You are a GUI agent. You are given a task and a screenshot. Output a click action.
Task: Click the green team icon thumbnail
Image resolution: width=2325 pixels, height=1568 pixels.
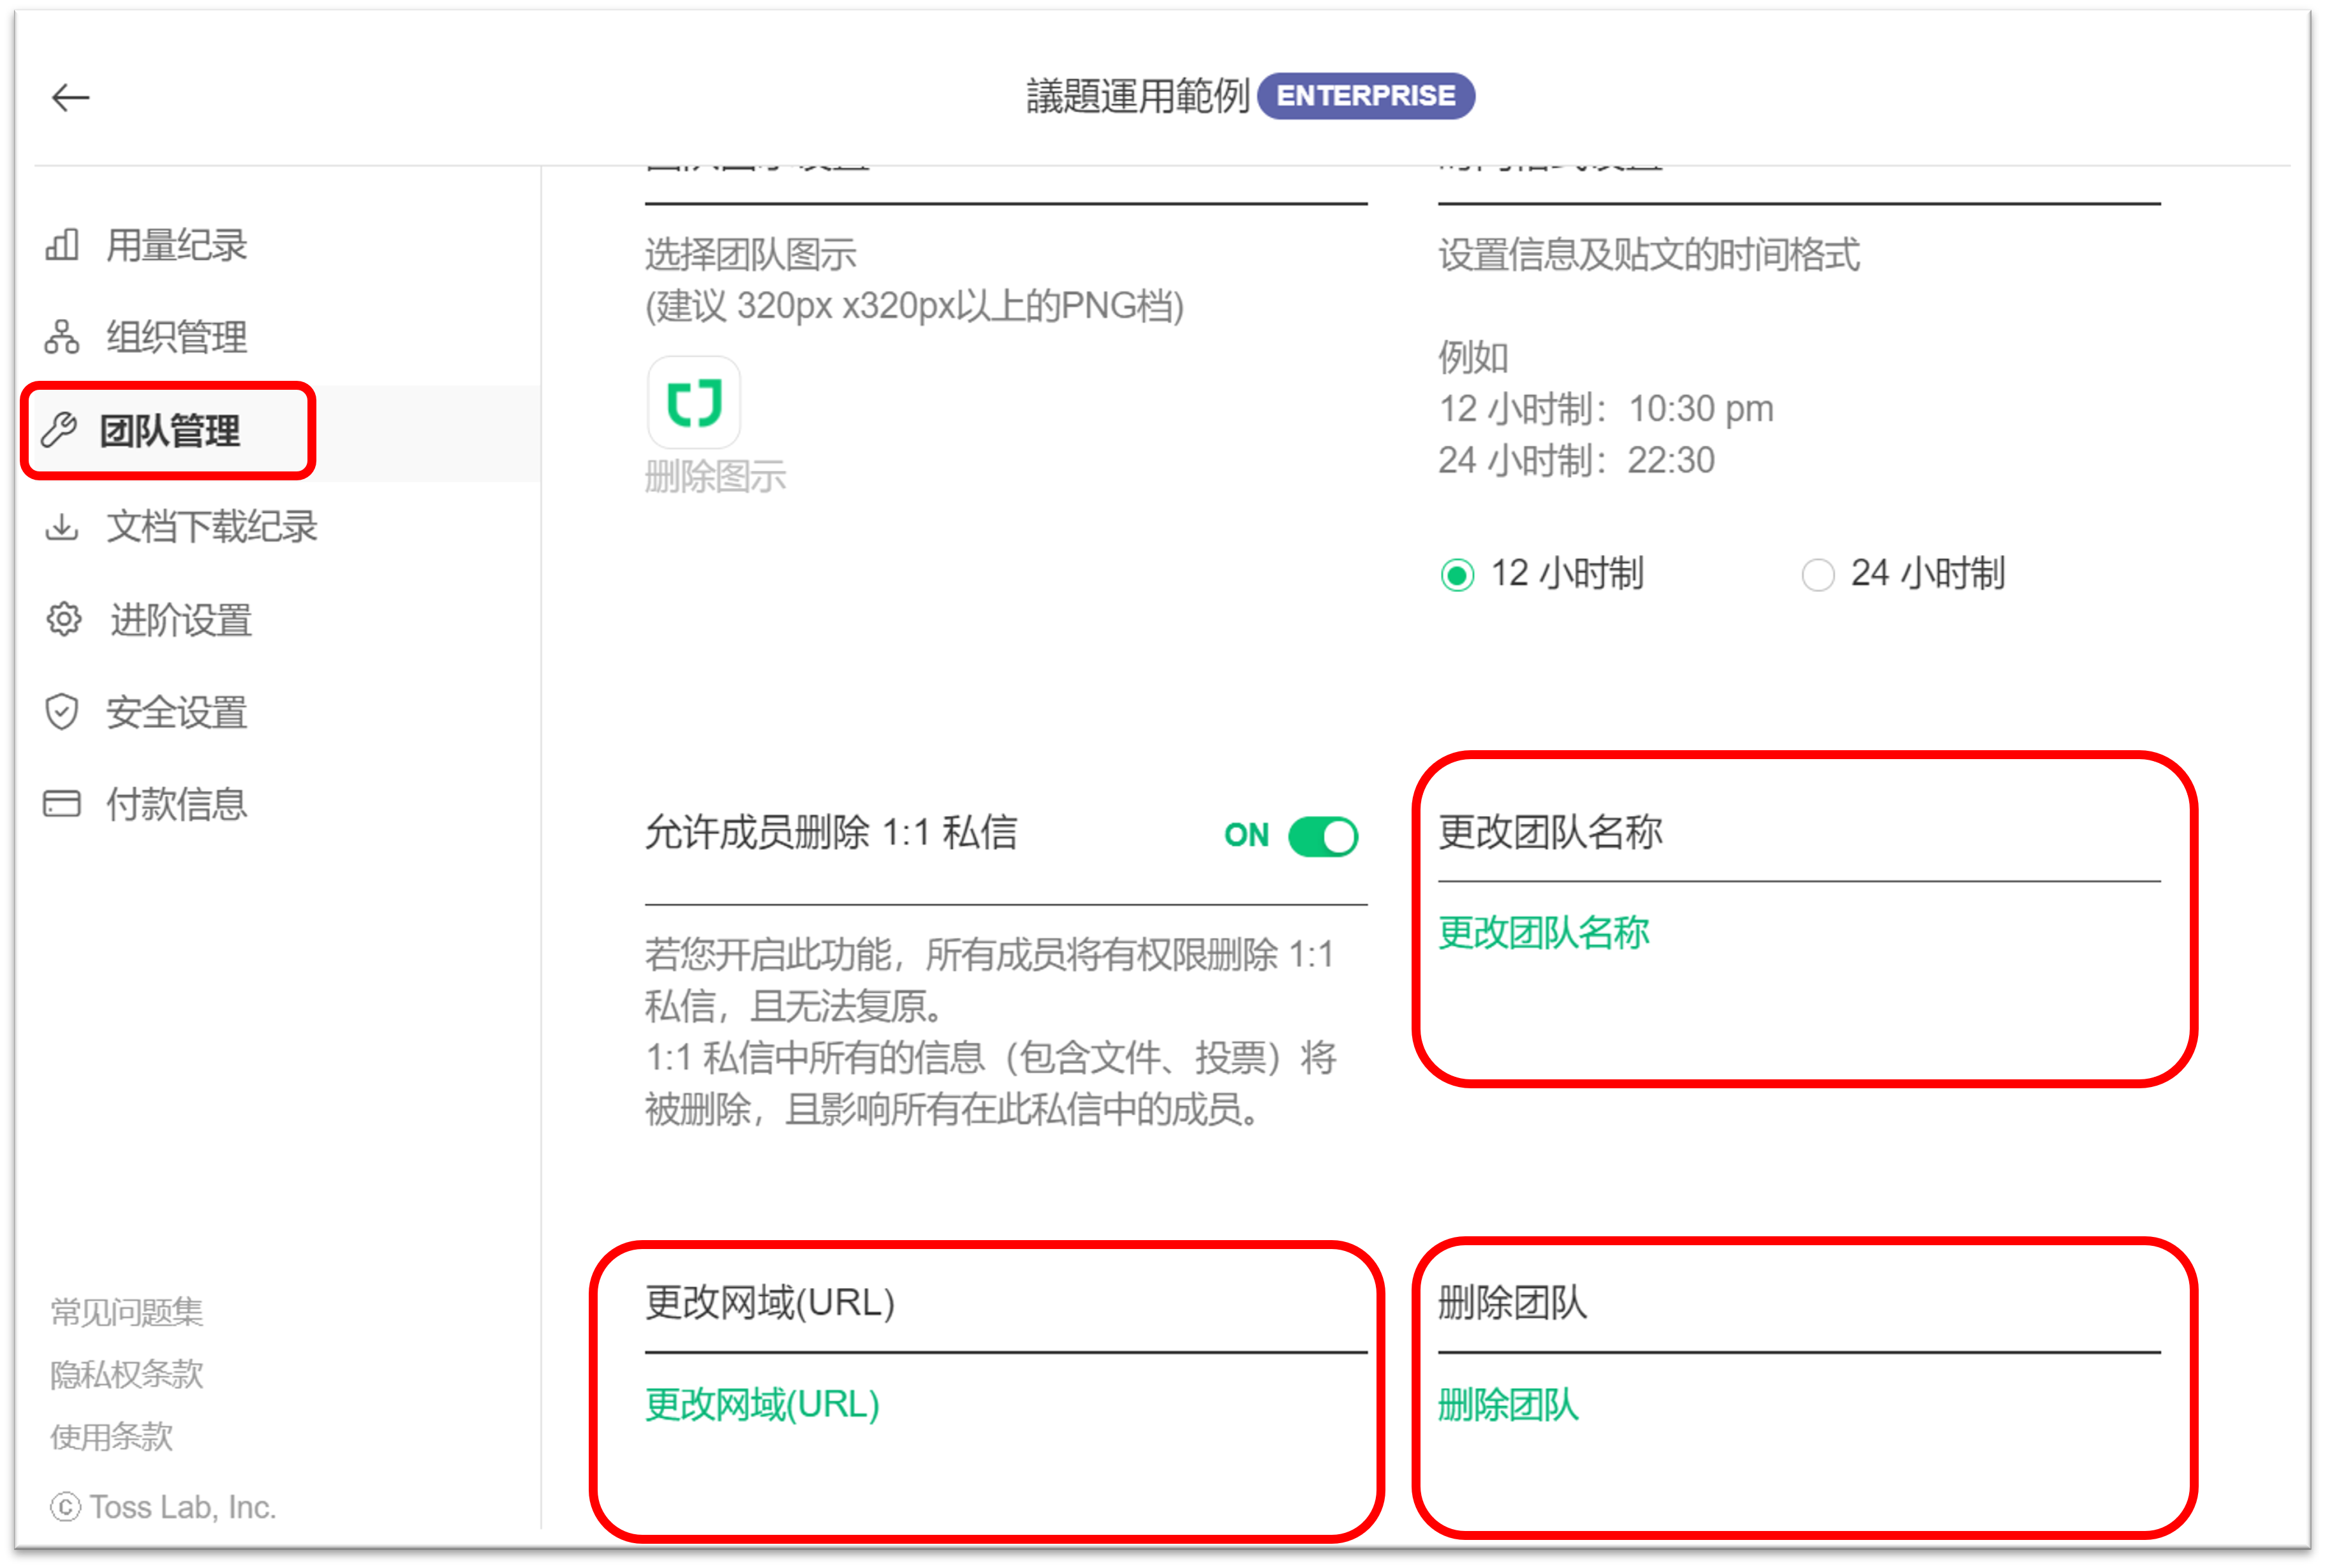(x=694, y=403)
